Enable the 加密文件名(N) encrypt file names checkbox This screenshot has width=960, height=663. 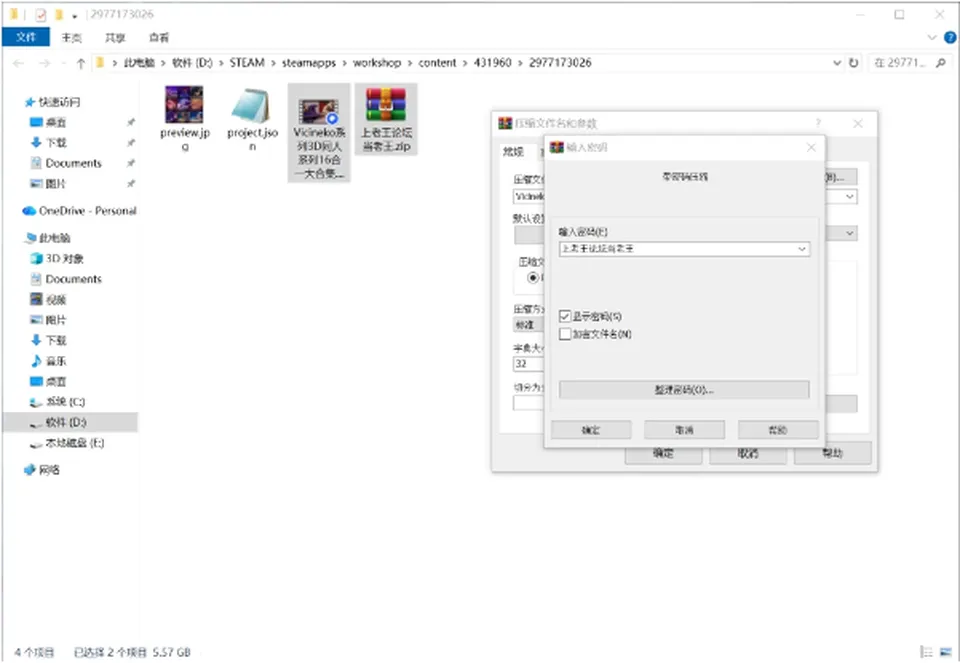564,334
